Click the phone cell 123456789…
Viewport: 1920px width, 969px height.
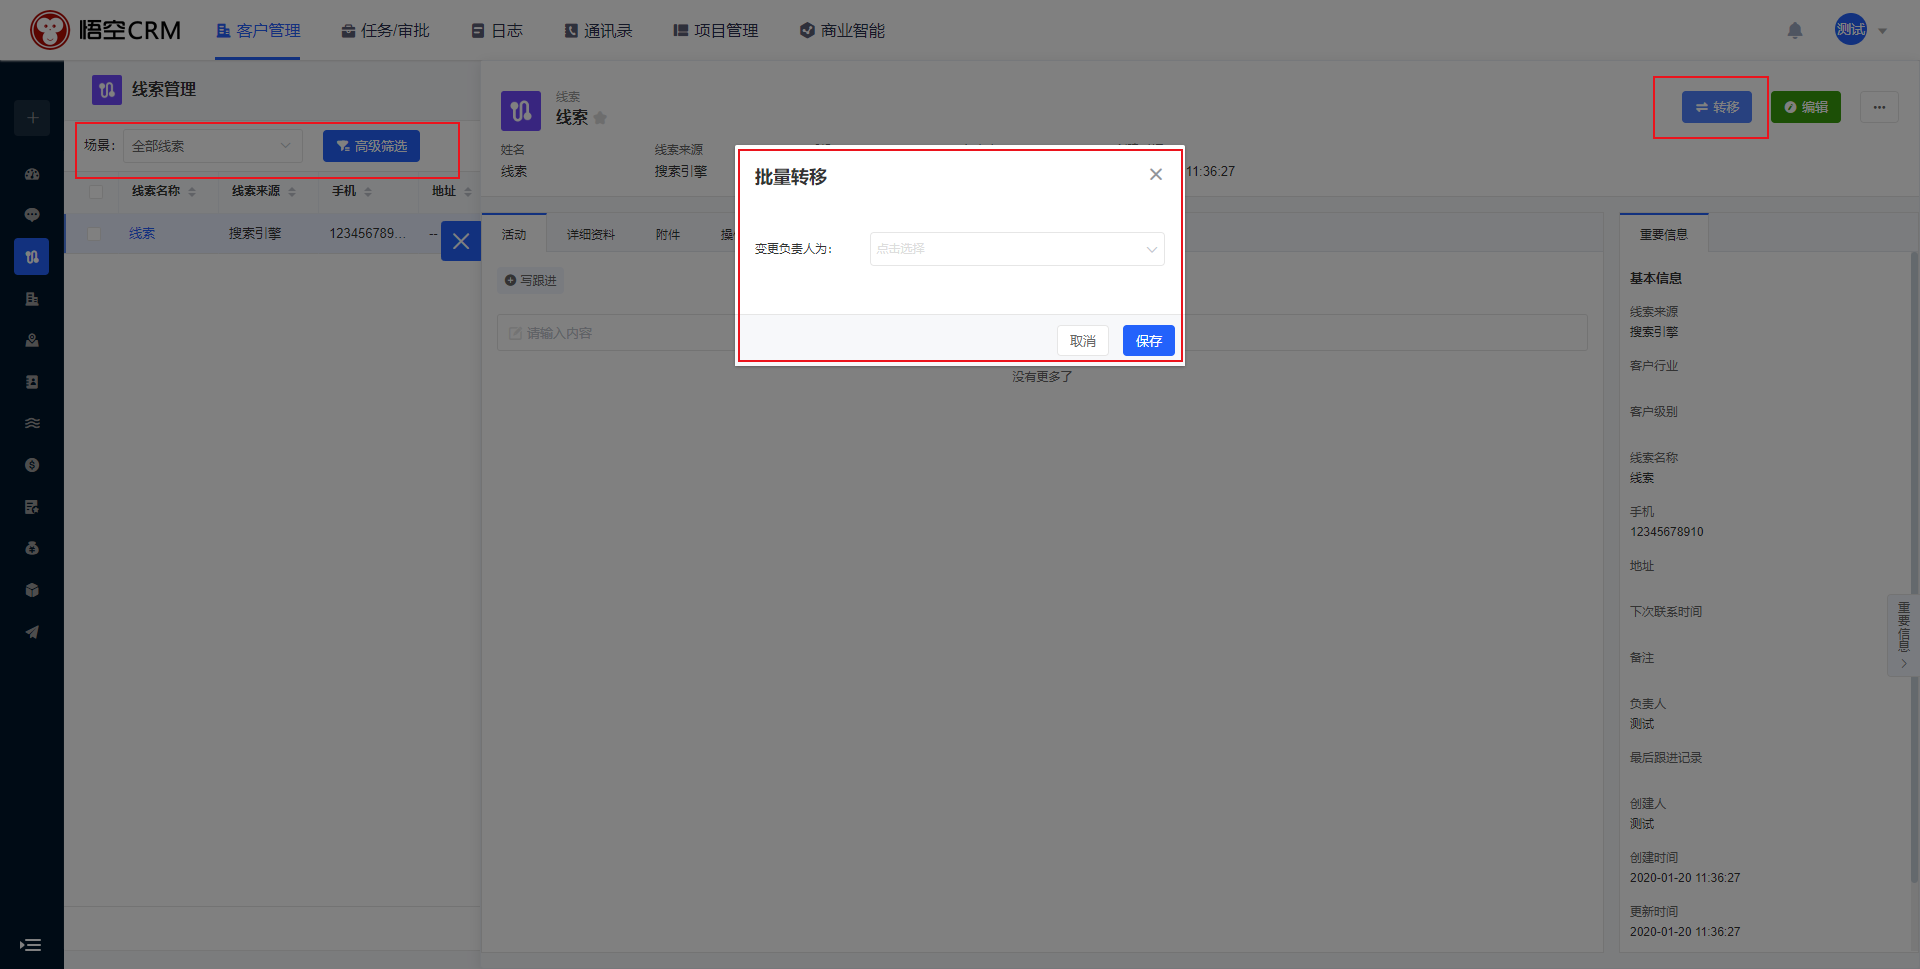(x=368, y=233)
